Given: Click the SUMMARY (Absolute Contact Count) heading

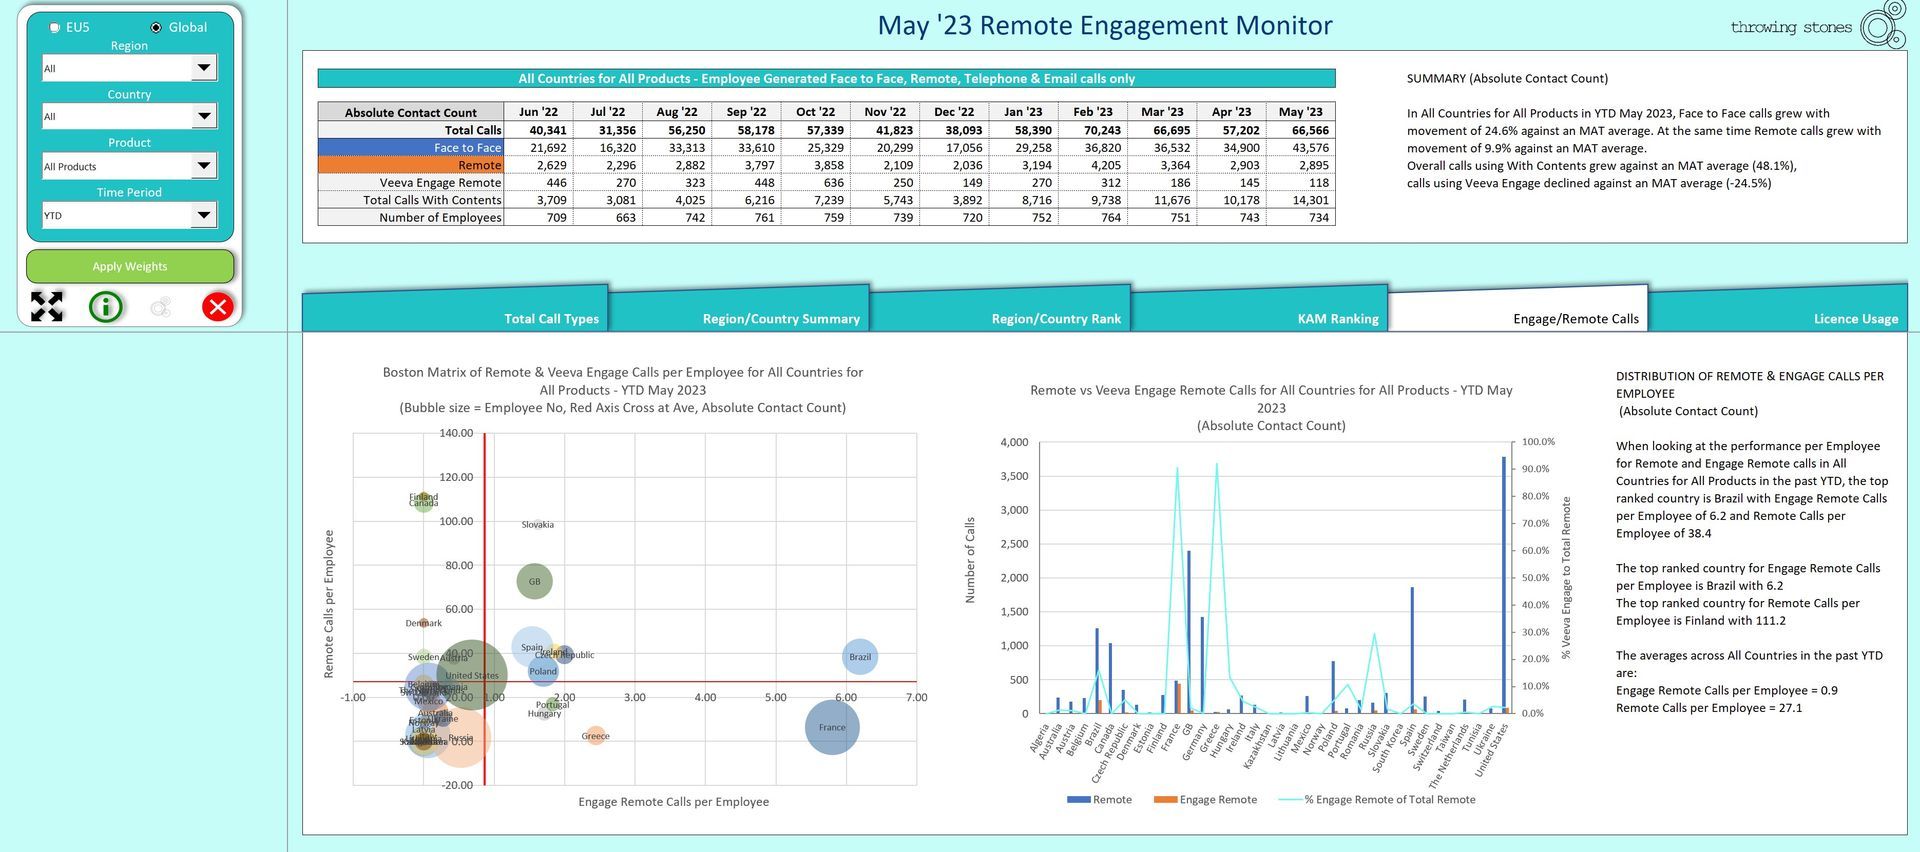Looking at the screenshot, I should 1507,78.
